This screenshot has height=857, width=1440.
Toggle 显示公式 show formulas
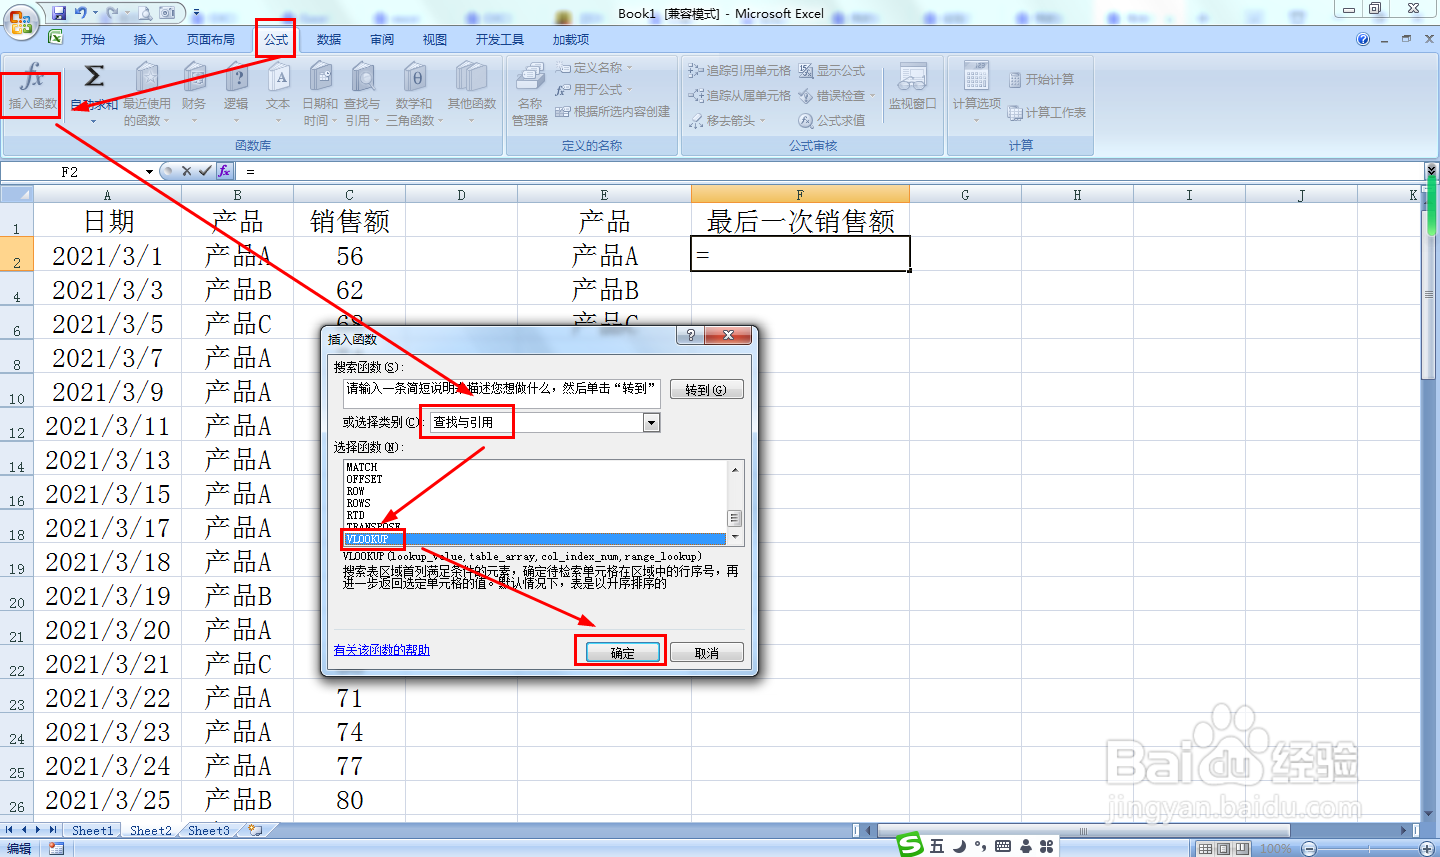coord(832,70)
